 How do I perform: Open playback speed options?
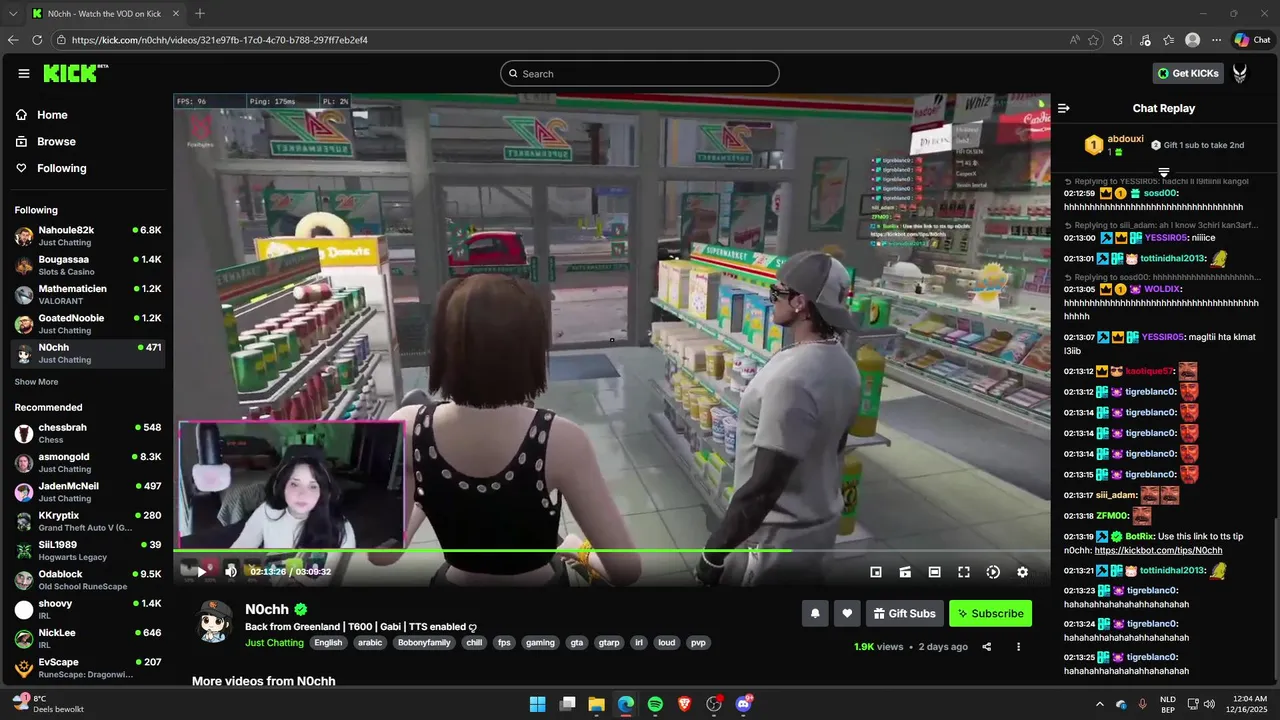[993, 572]
